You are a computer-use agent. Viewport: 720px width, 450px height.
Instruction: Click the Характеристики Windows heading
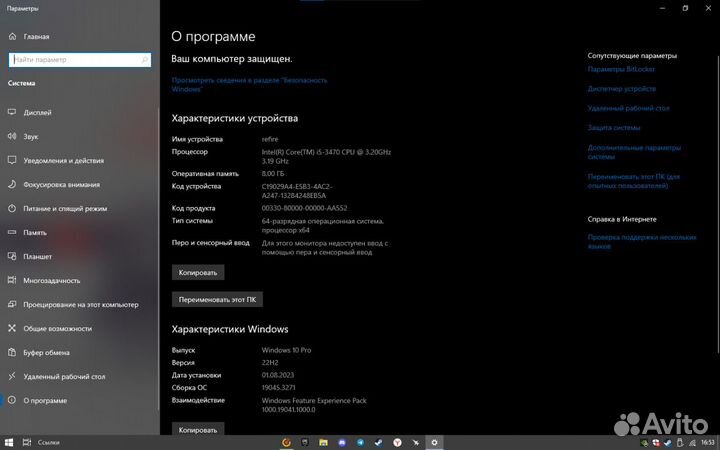(x=230, y=329)
